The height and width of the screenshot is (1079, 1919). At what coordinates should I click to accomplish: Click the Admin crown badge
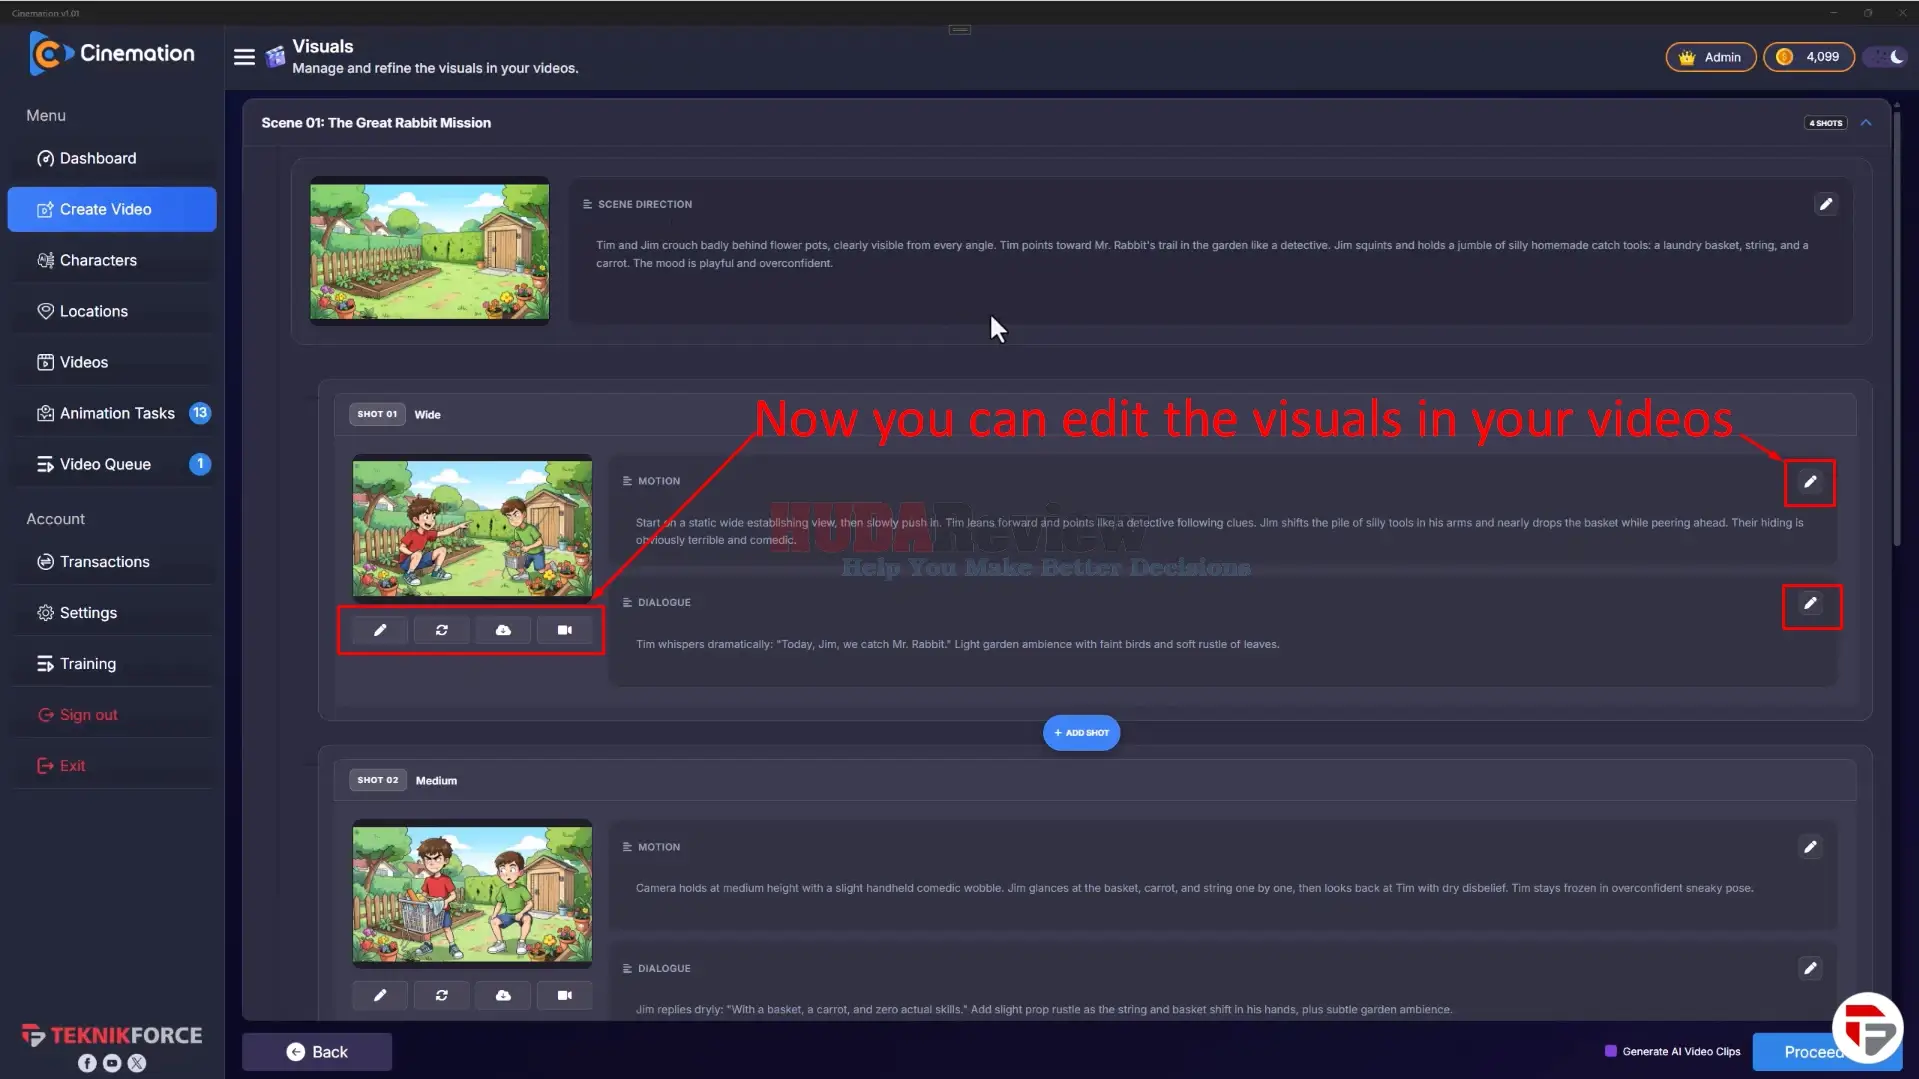pos(1710,57)
